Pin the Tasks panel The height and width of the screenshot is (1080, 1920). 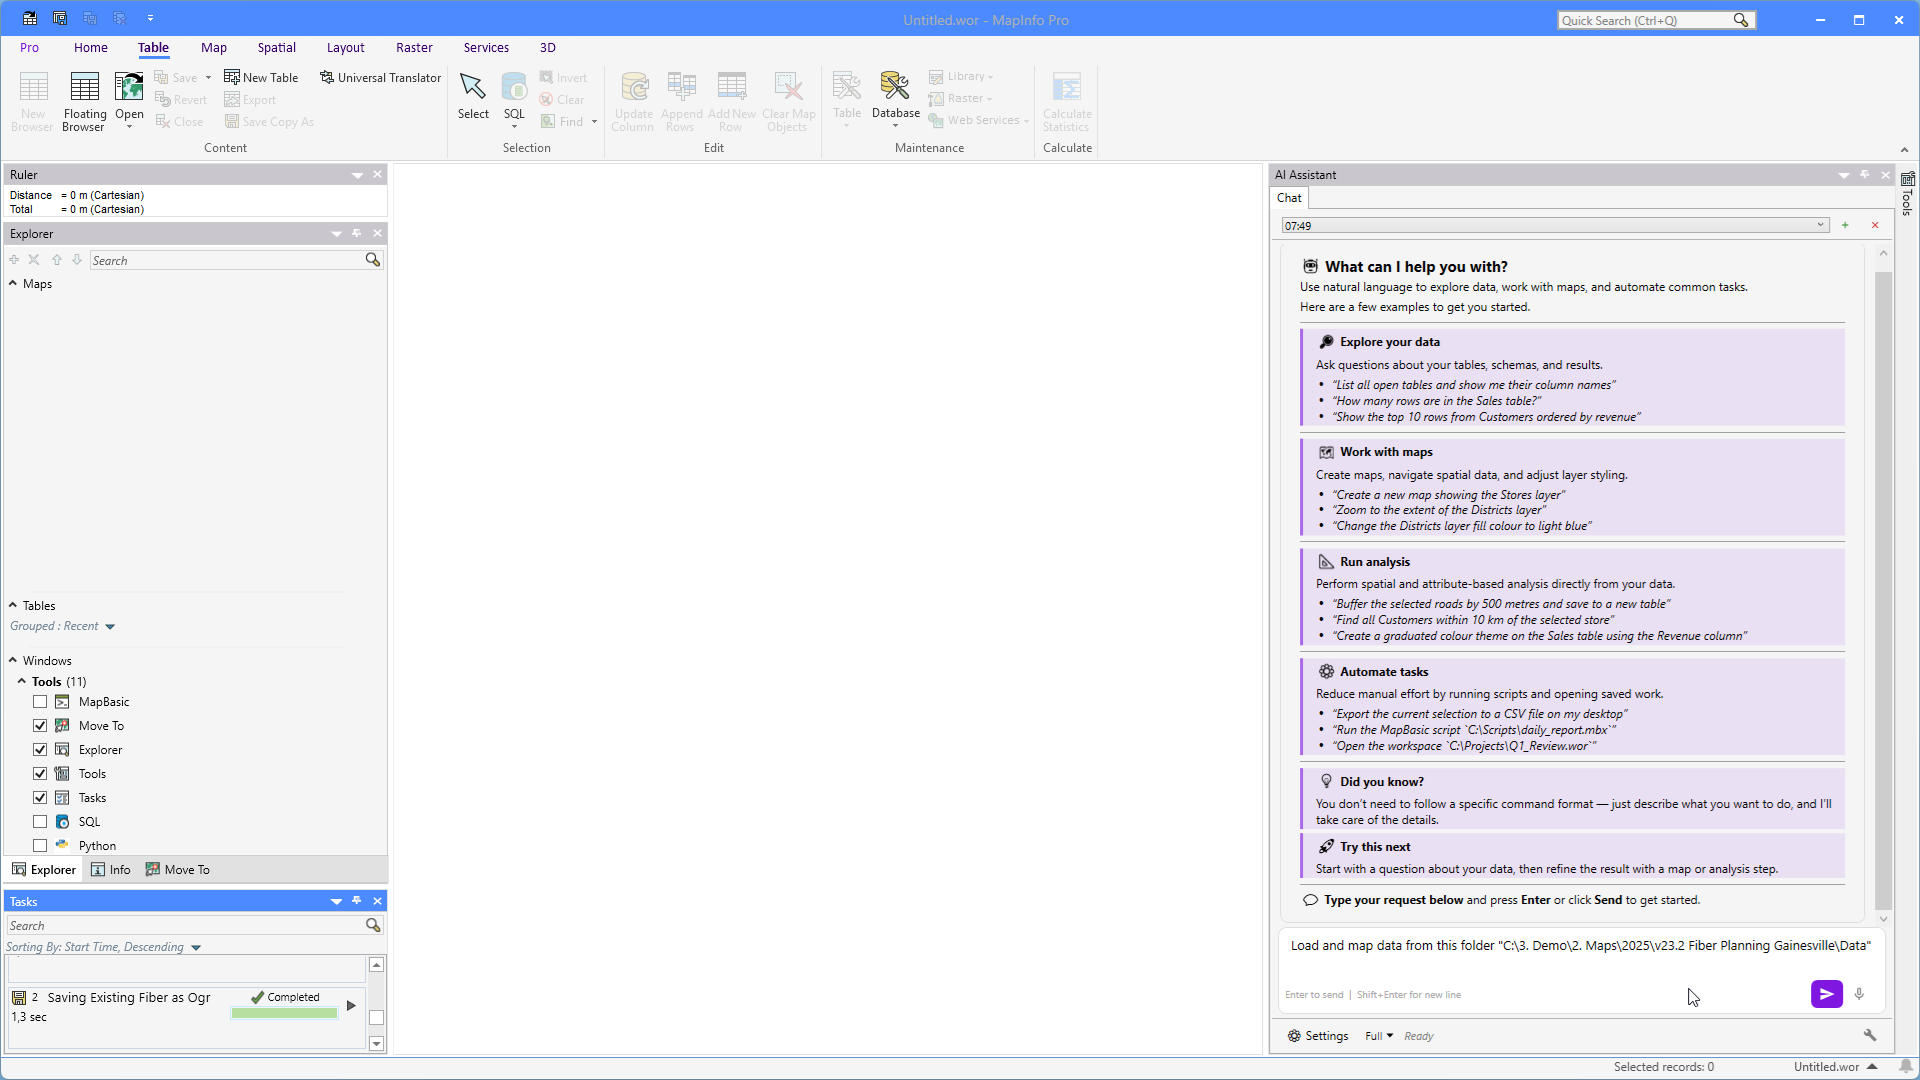point(357,901)
